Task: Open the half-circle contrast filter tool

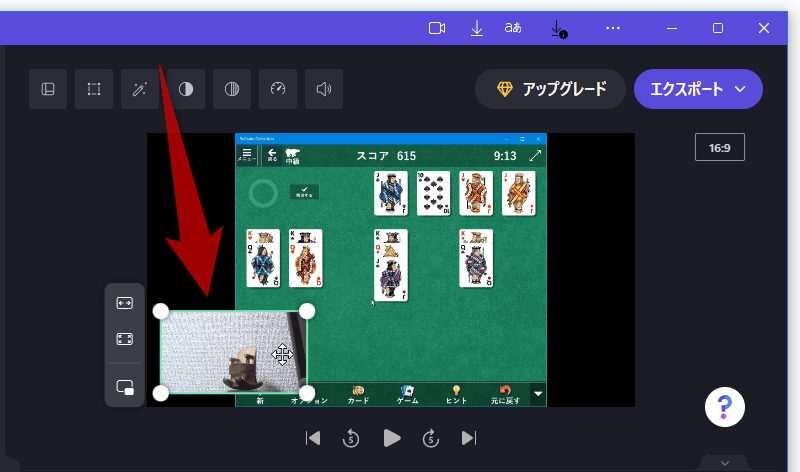Action: pos(186,89)
